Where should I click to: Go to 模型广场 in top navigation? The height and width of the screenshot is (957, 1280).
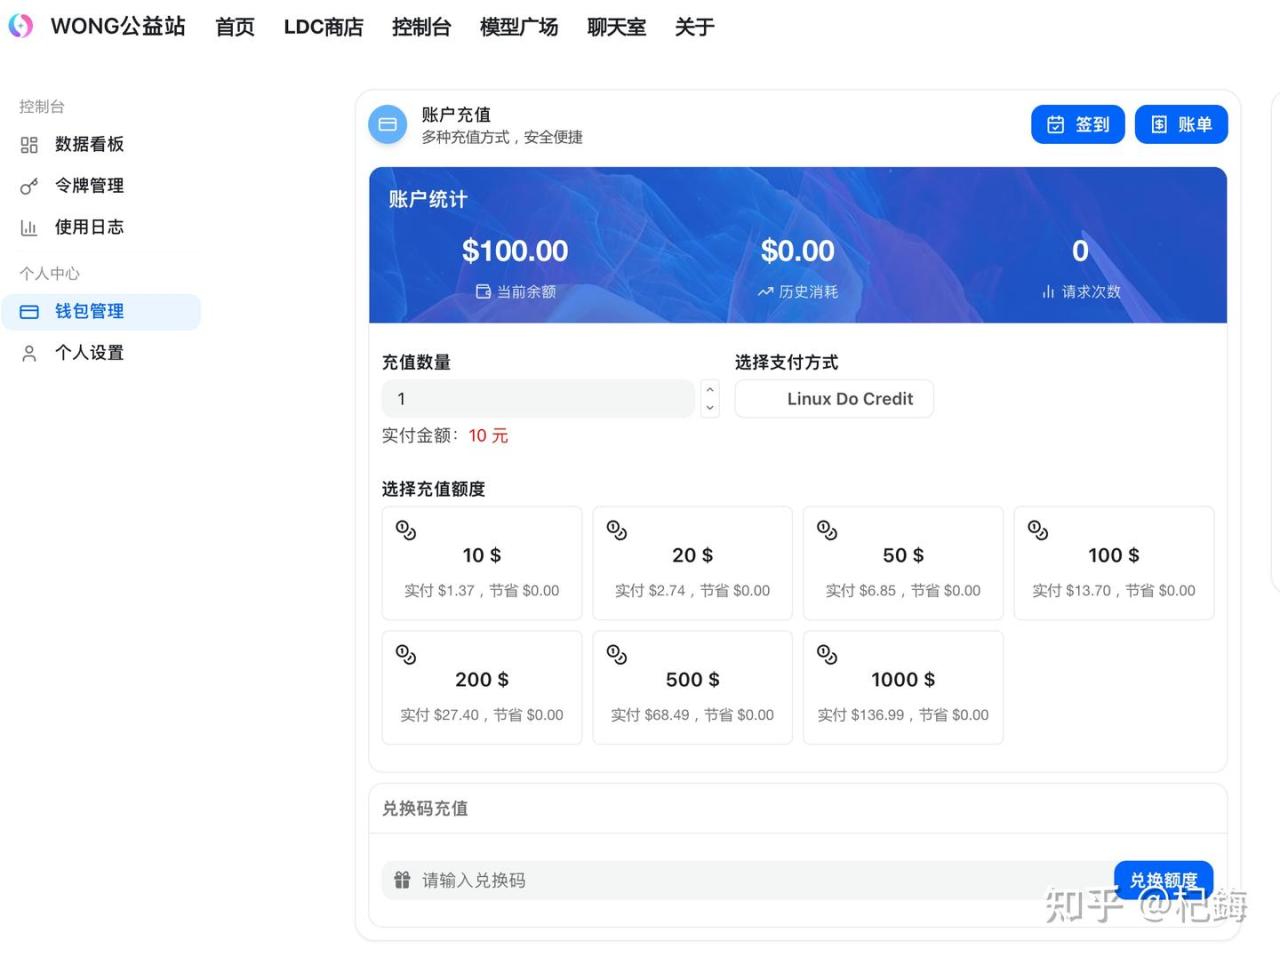(518, 27)
